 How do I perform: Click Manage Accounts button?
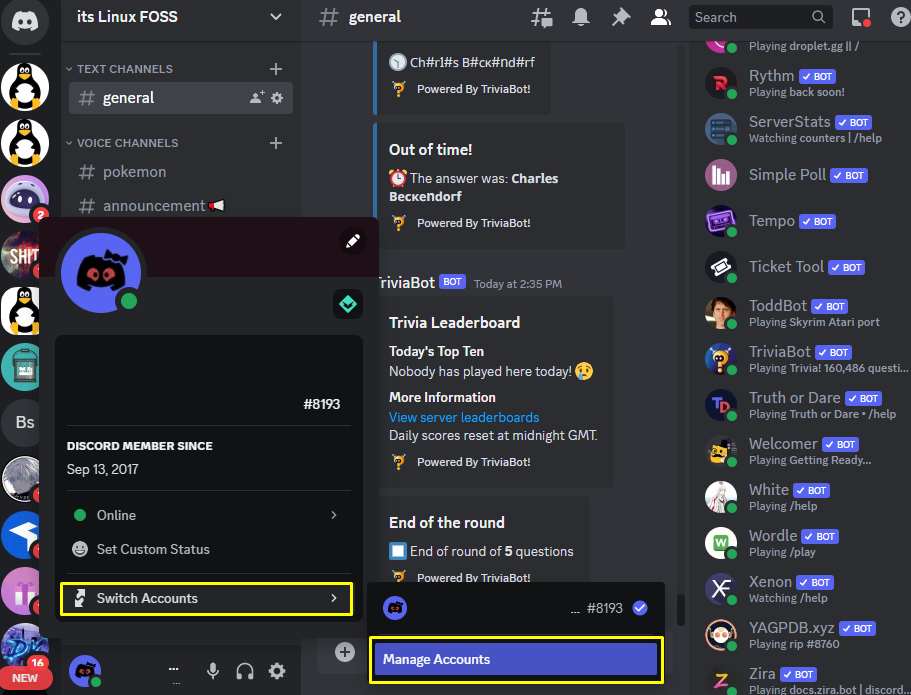pos(516,660)
